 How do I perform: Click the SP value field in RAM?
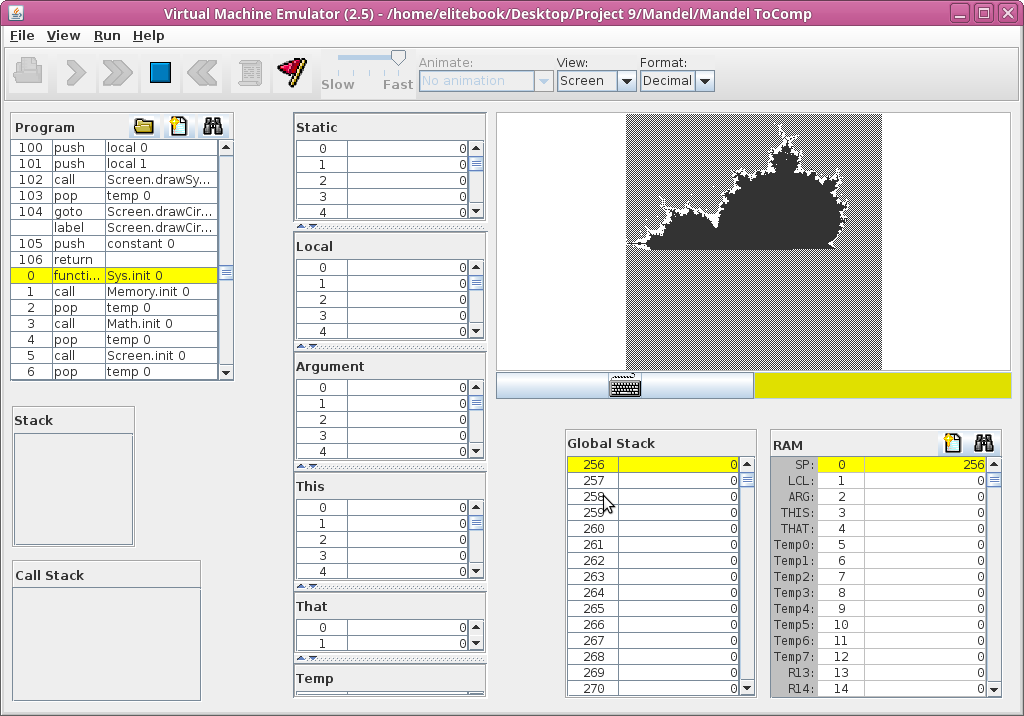(x=925, y=465)
